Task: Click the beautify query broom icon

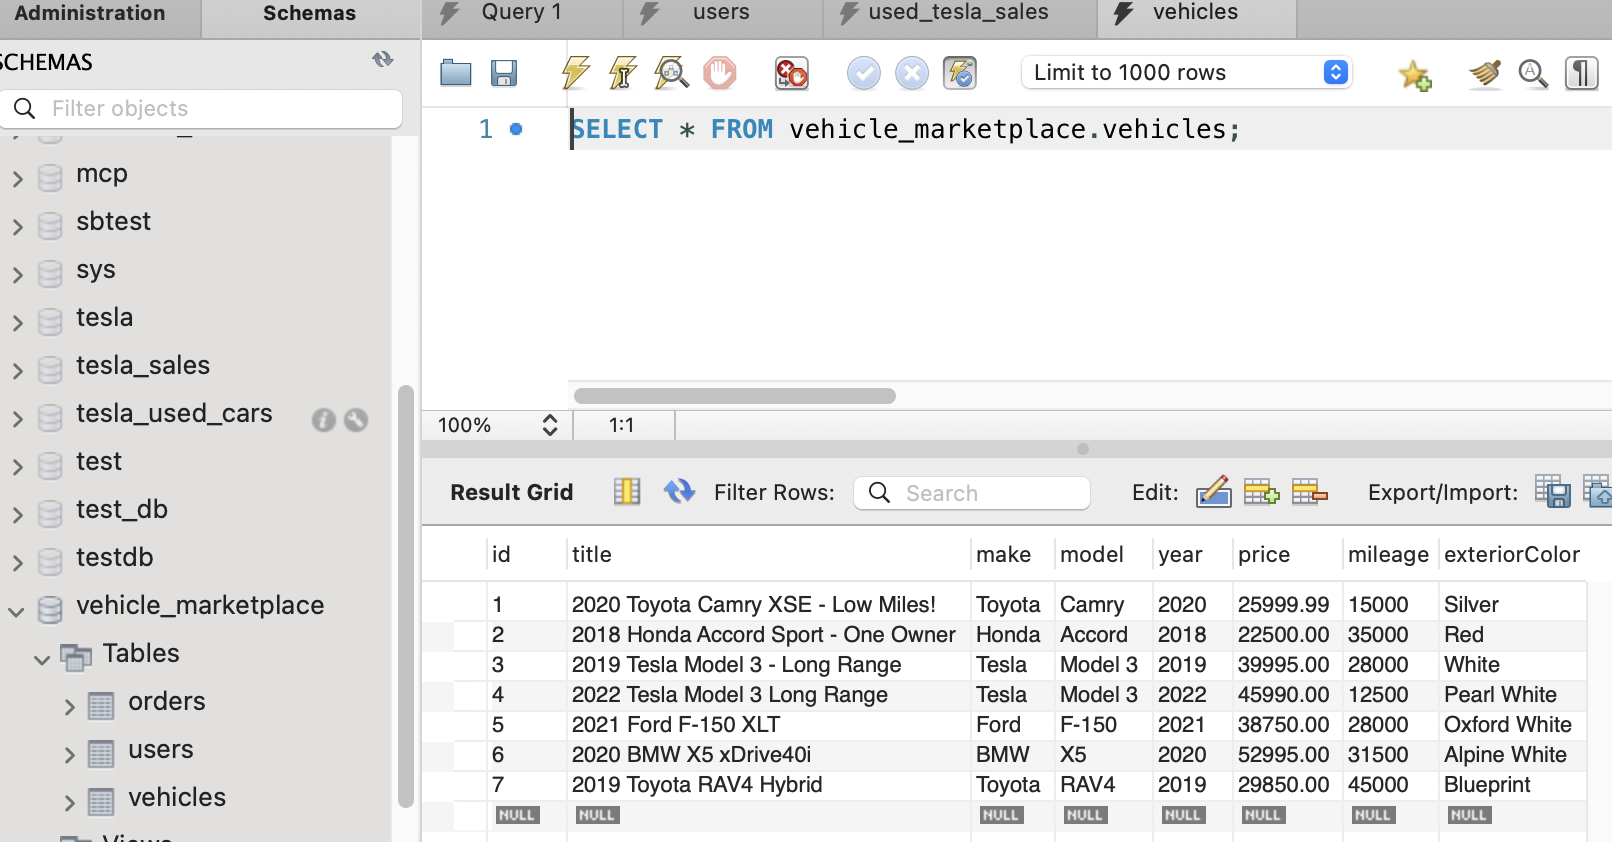Action: click(1485, 74)
